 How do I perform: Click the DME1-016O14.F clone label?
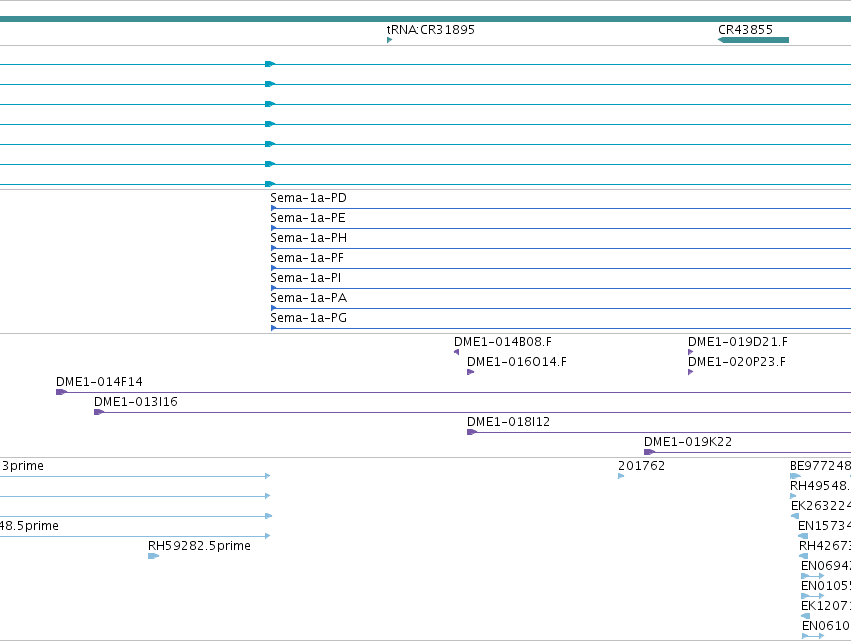[x=517, y=362]
